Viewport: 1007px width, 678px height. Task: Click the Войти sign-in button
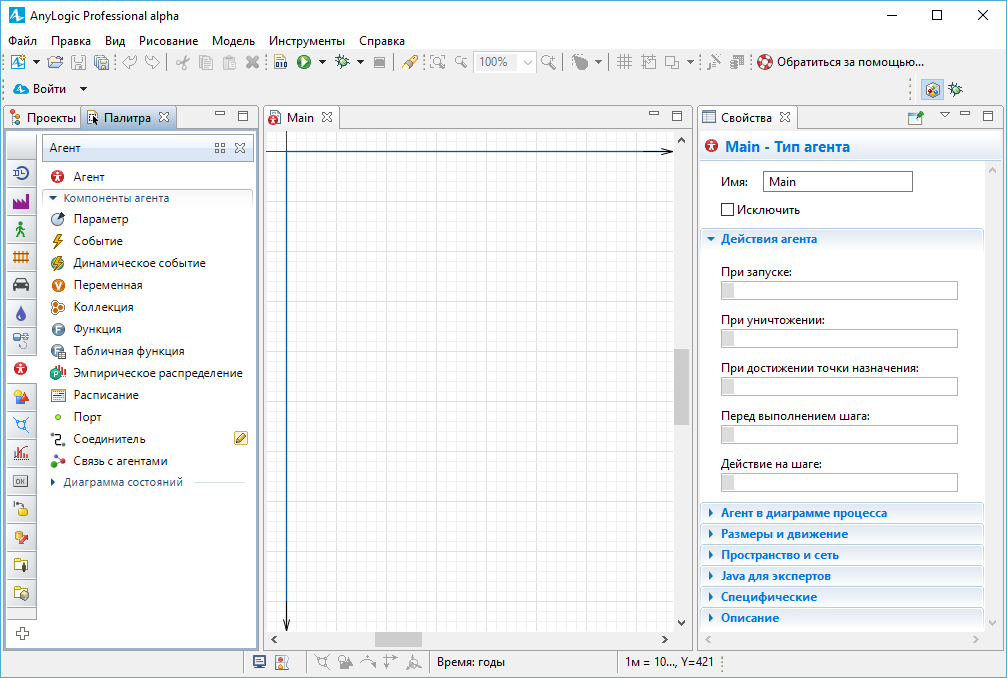coord(40,89)
